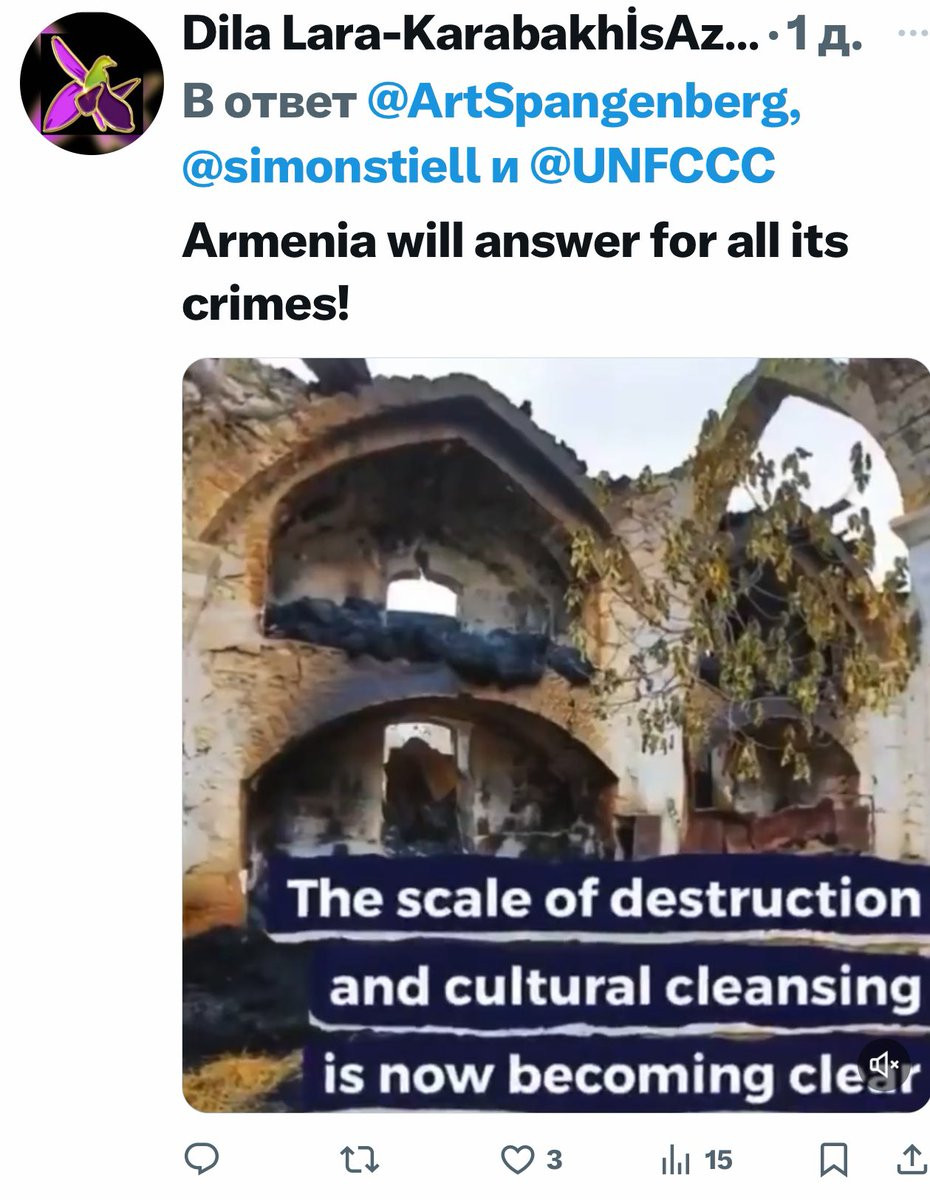Click the 'В ответ' reply label
This screenshot has height=1200, width=930.
270,103
